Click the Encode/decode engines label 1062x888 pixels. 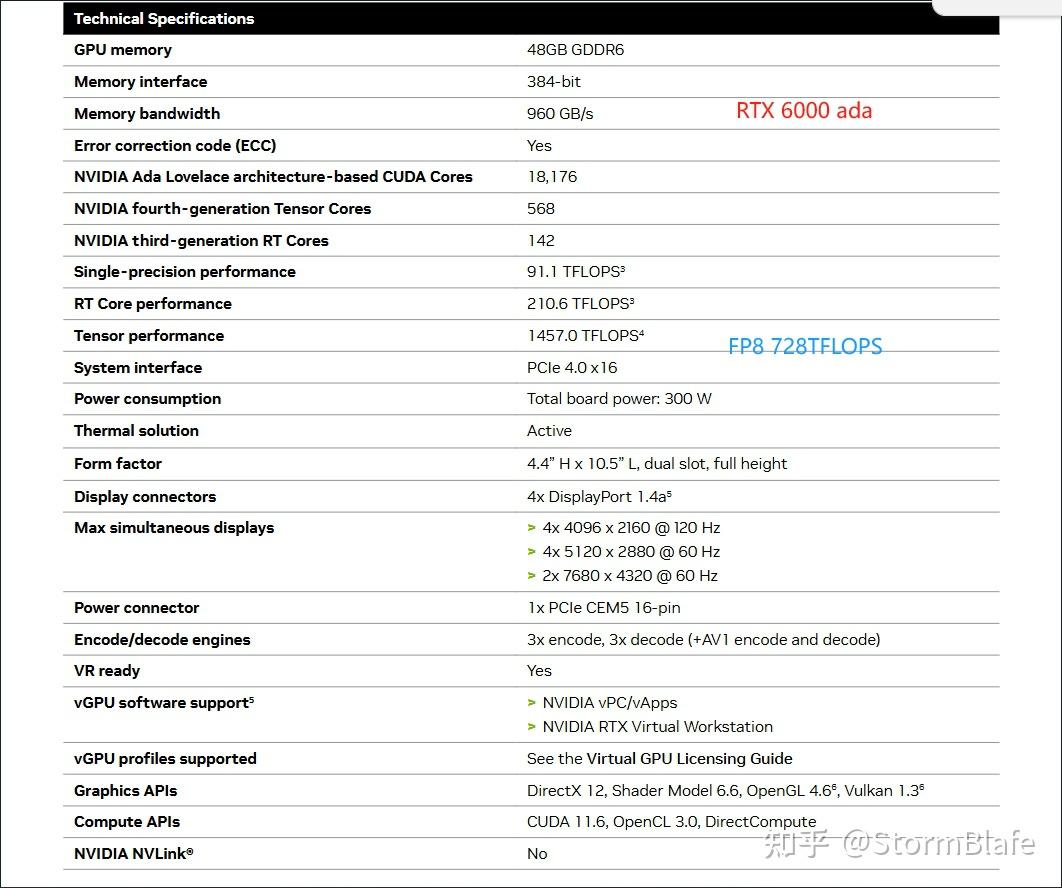162,640
